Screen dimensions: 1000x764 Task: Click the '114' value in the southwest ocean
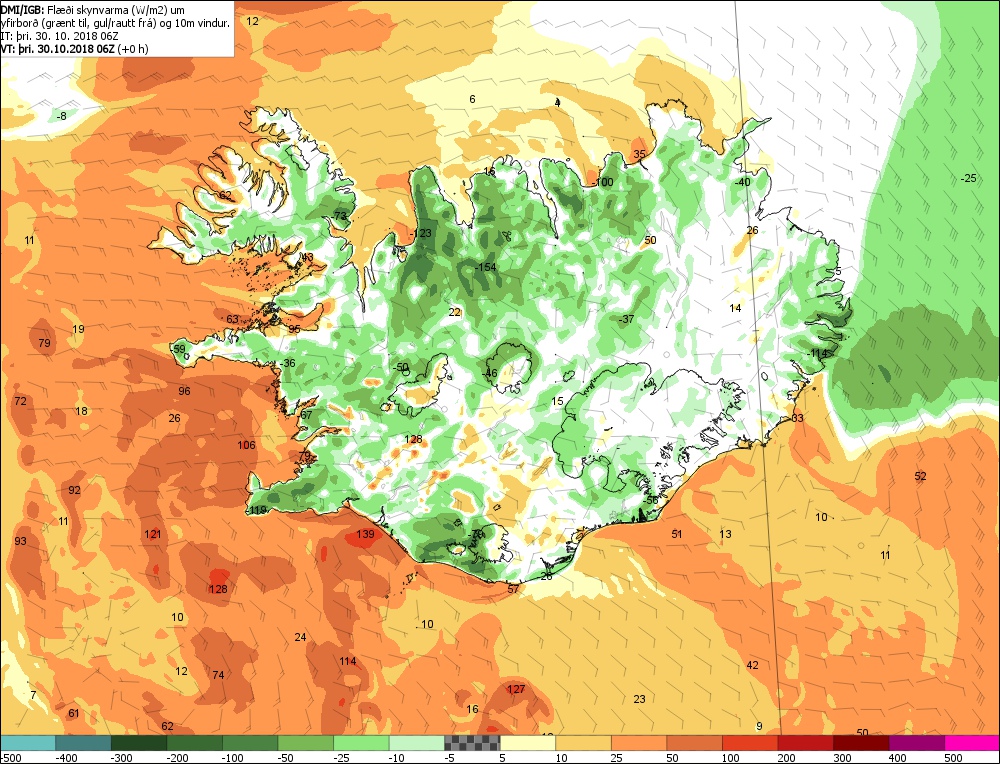pos(348,661)
